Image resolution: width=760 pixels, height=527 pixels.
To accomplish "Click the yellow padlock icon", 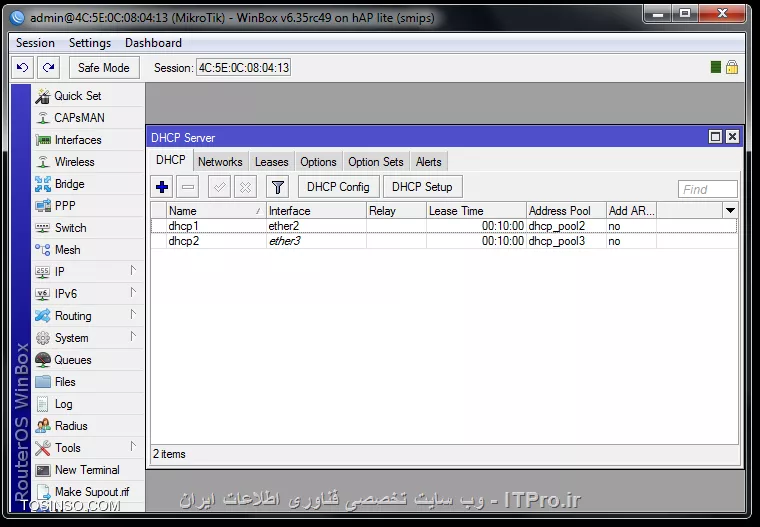I will (x=732, y=67).
